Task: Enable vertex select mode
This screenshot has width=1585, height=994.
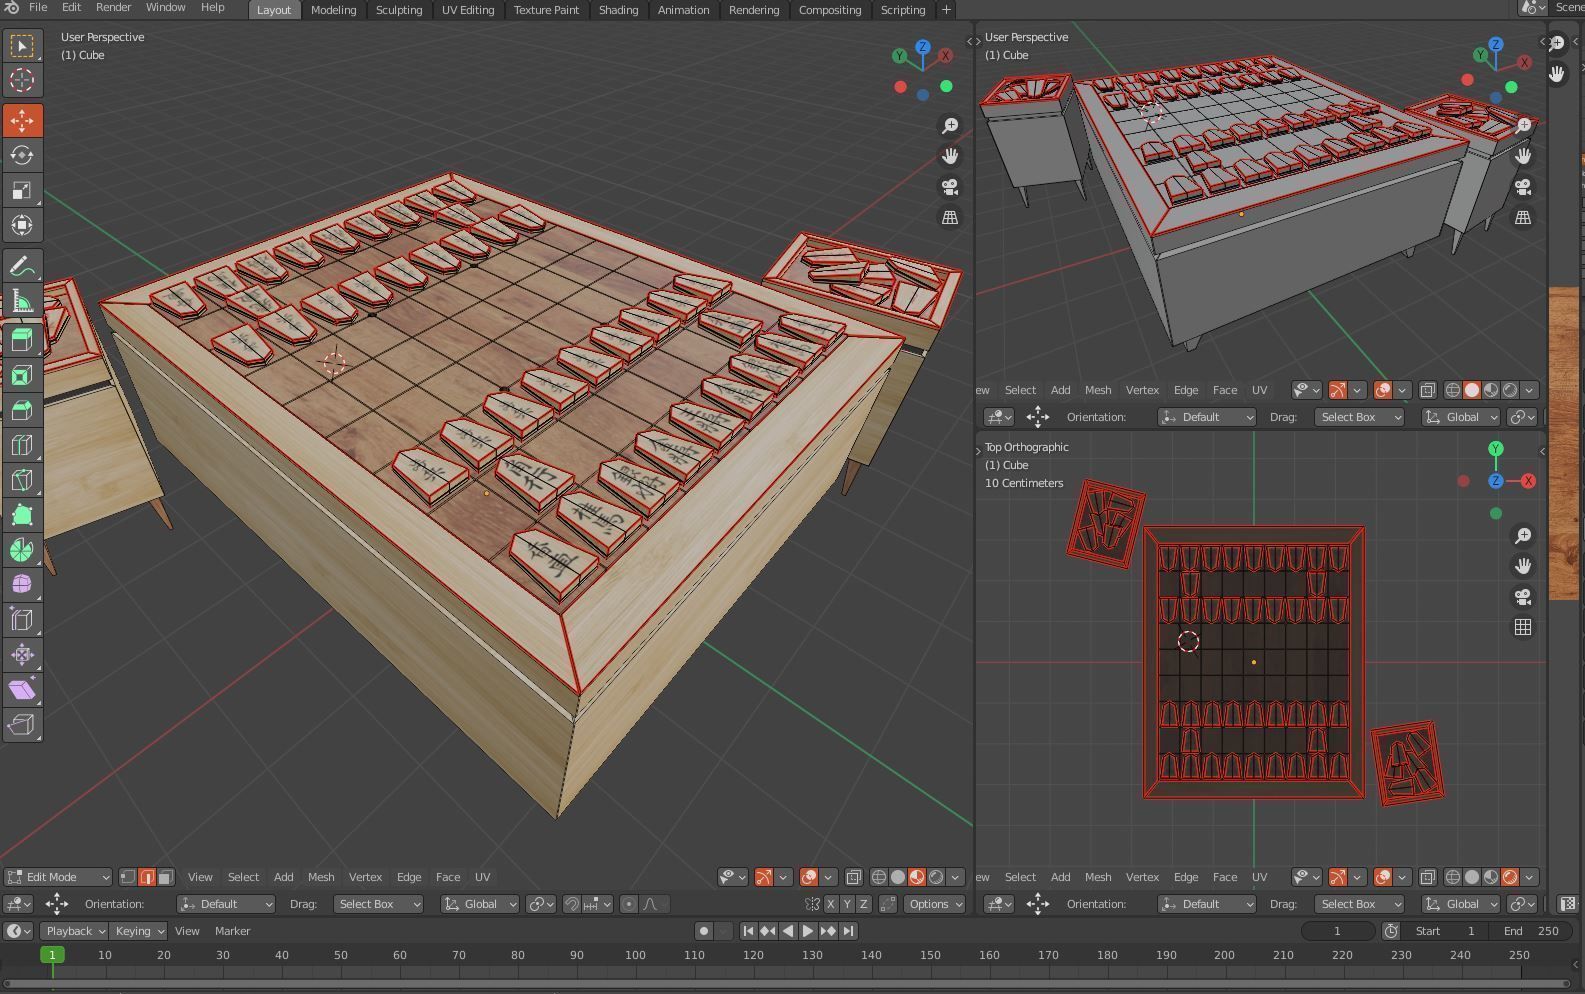Action: [128, 877]
